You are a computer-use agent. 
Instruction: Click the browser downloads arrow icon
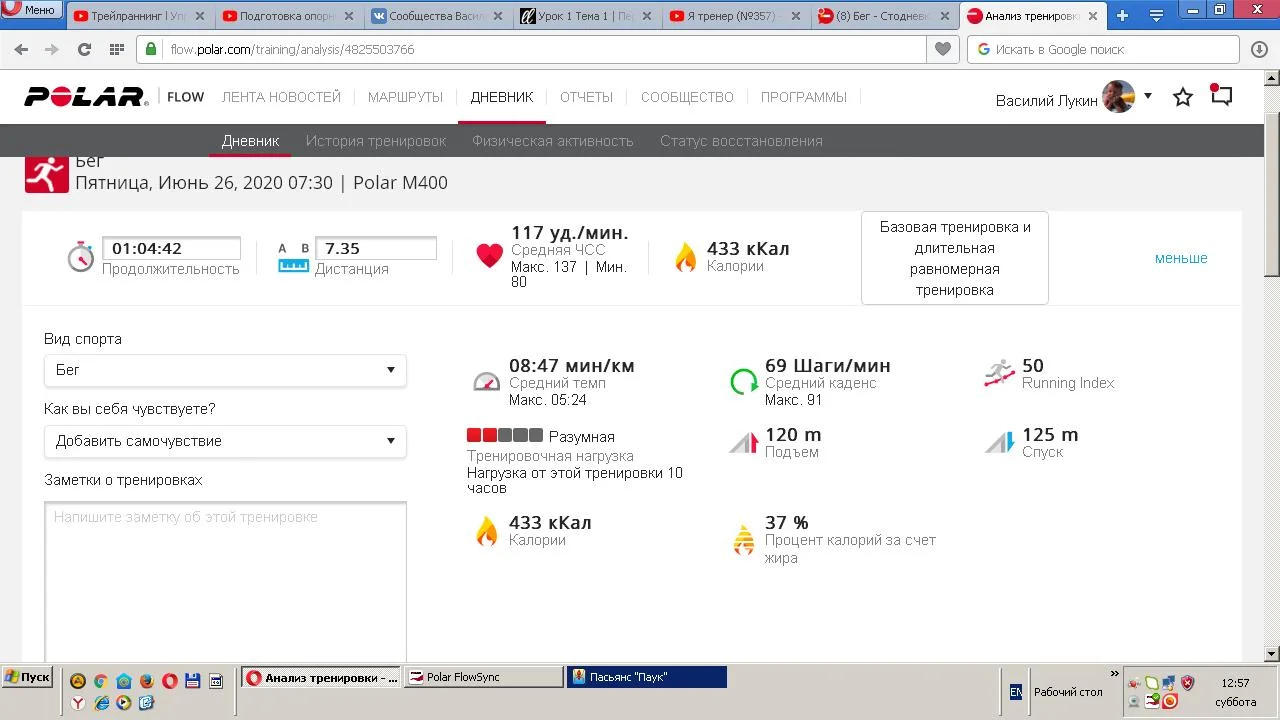click(x=1259, y=49)
